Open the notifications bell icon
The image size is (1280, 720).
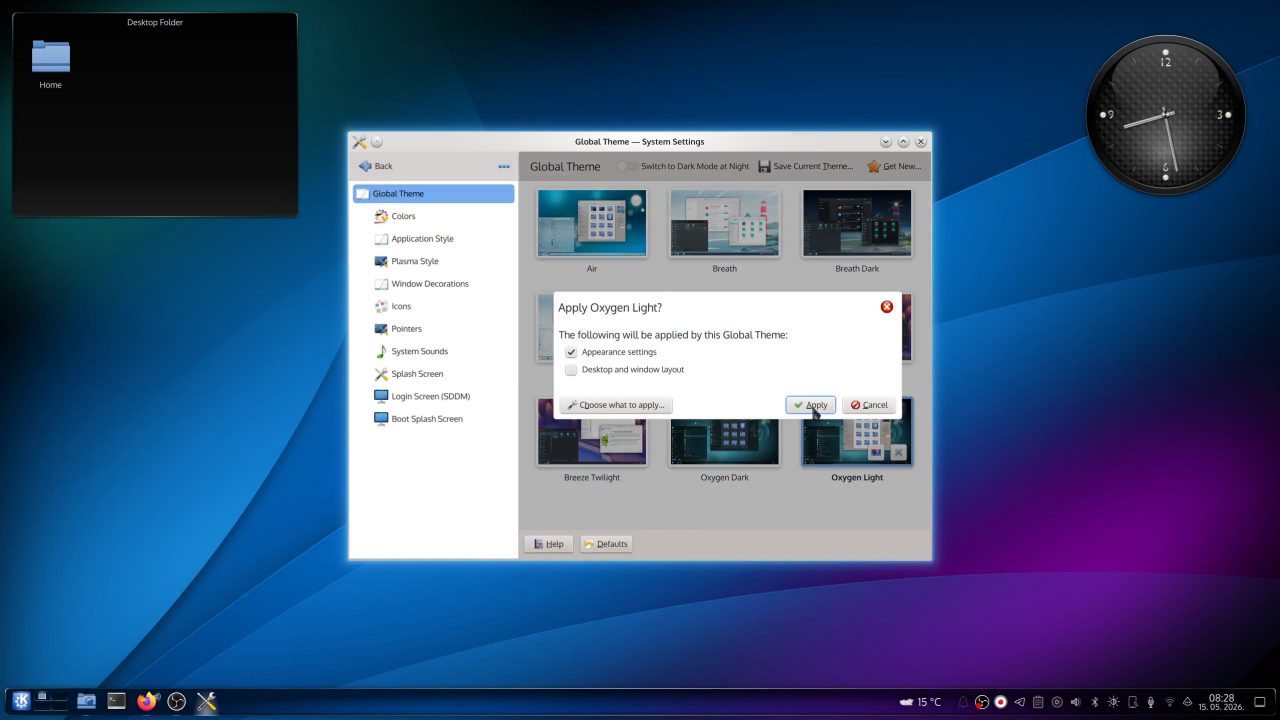click(963, 702)
